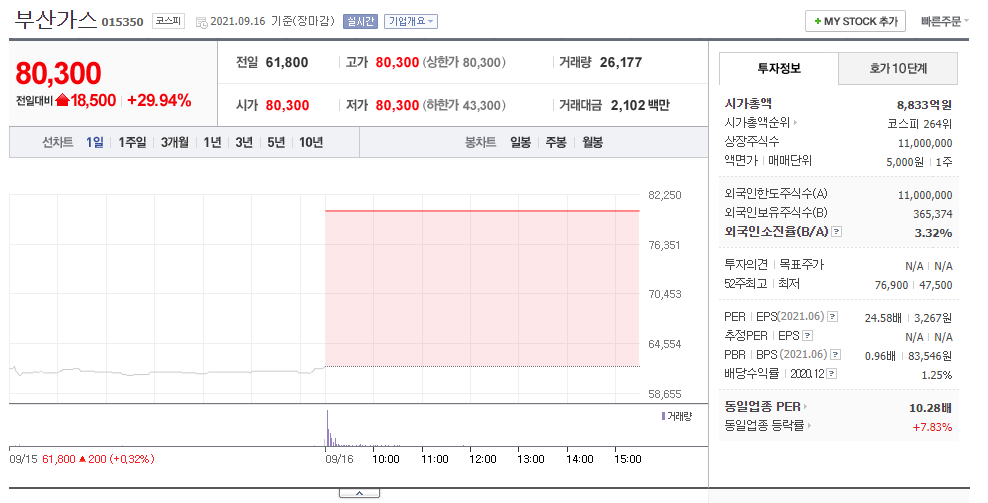The width and height of the screenshot is (988, 503).
Task: Open help icon beside 배당수익률 2020.12
Action: (x=832, y=374)
